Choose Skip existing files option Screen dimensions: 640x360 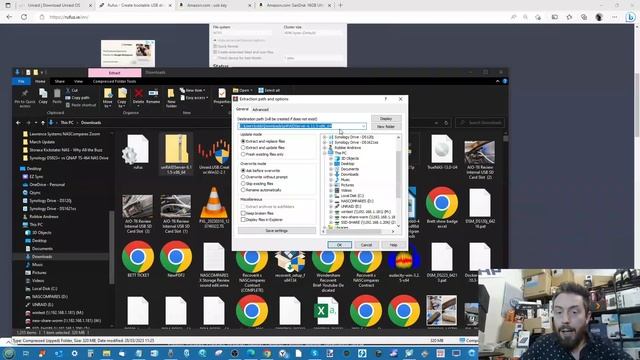(243, 183)
